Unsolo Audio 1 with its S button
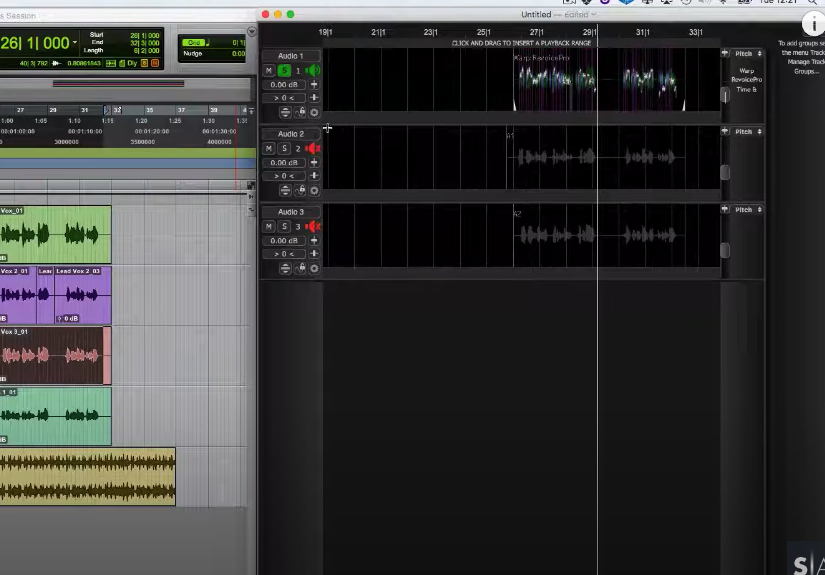 pyautogui.click(x=284, y=70)
